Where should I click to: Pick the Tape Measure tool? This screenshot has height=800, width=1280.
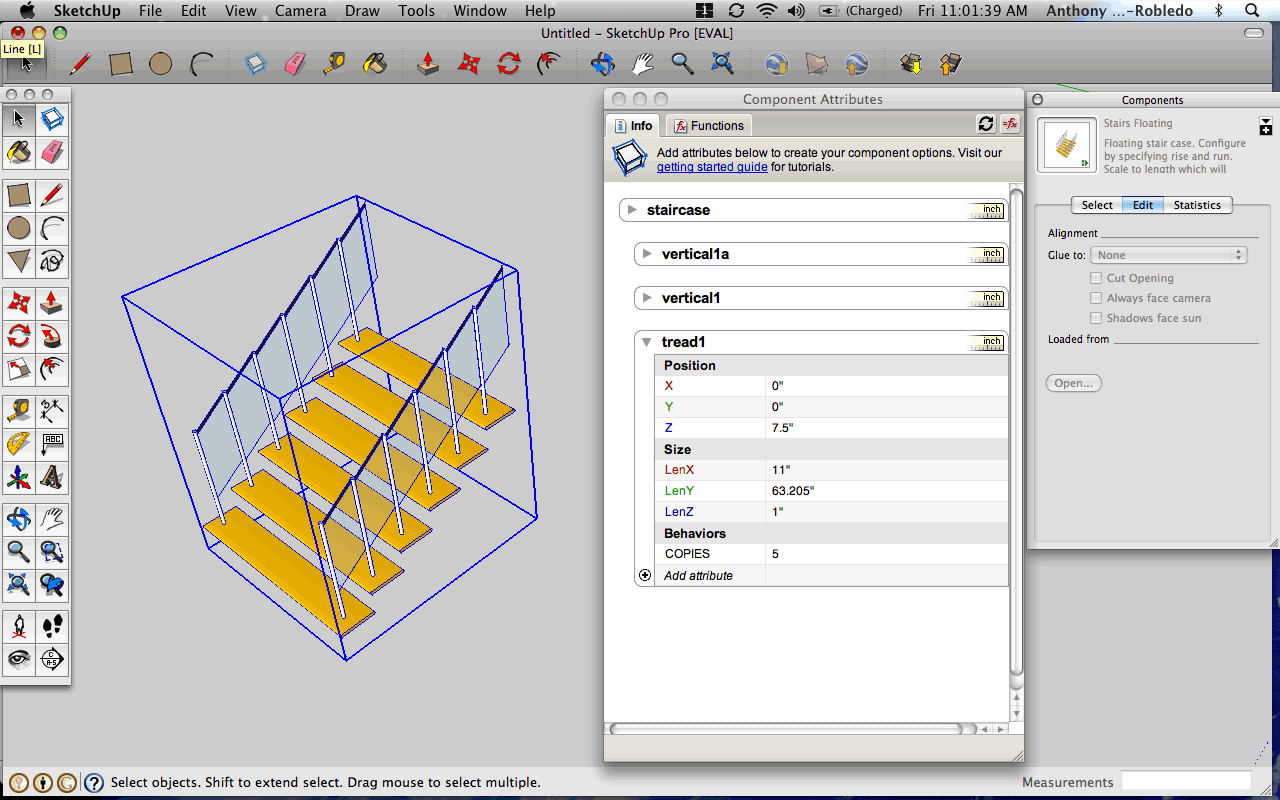[18, 410]
